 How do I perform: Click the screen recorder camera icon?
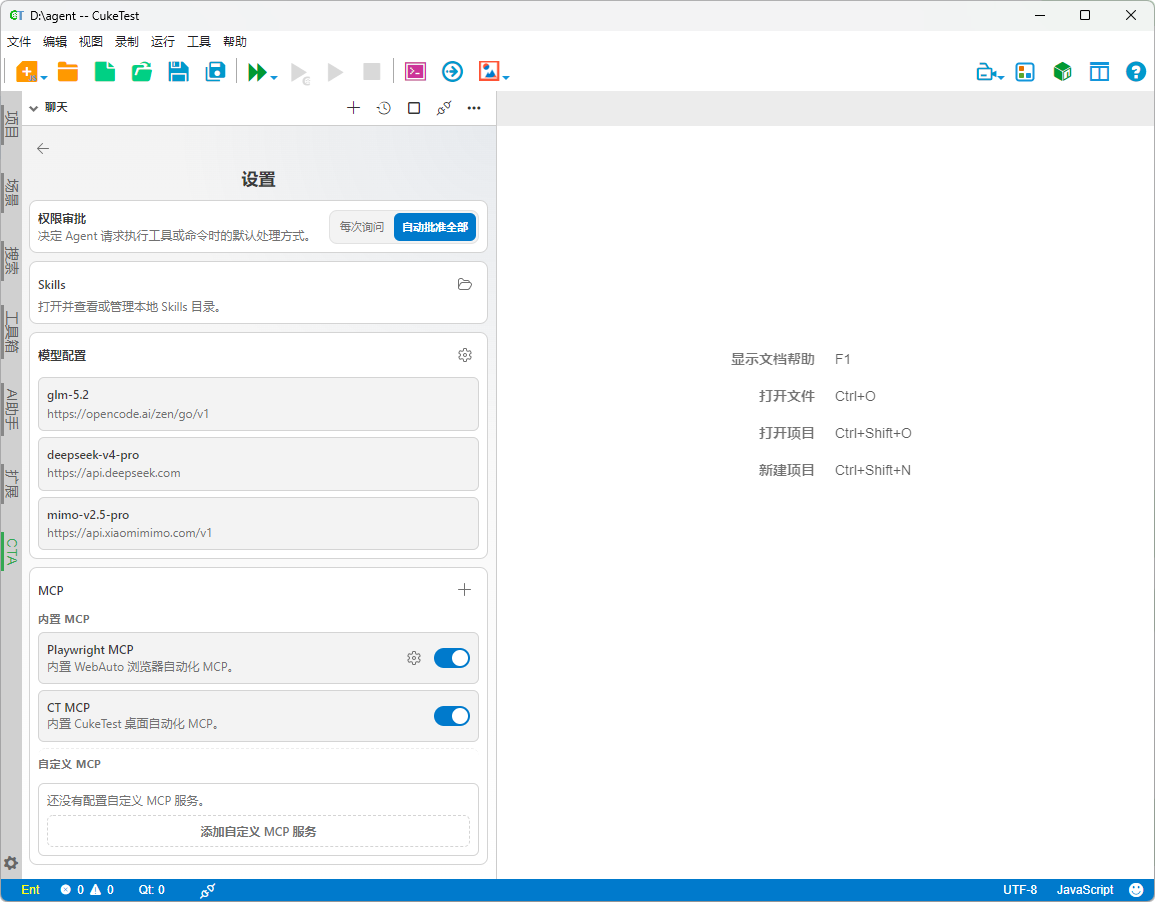point(986,72)
